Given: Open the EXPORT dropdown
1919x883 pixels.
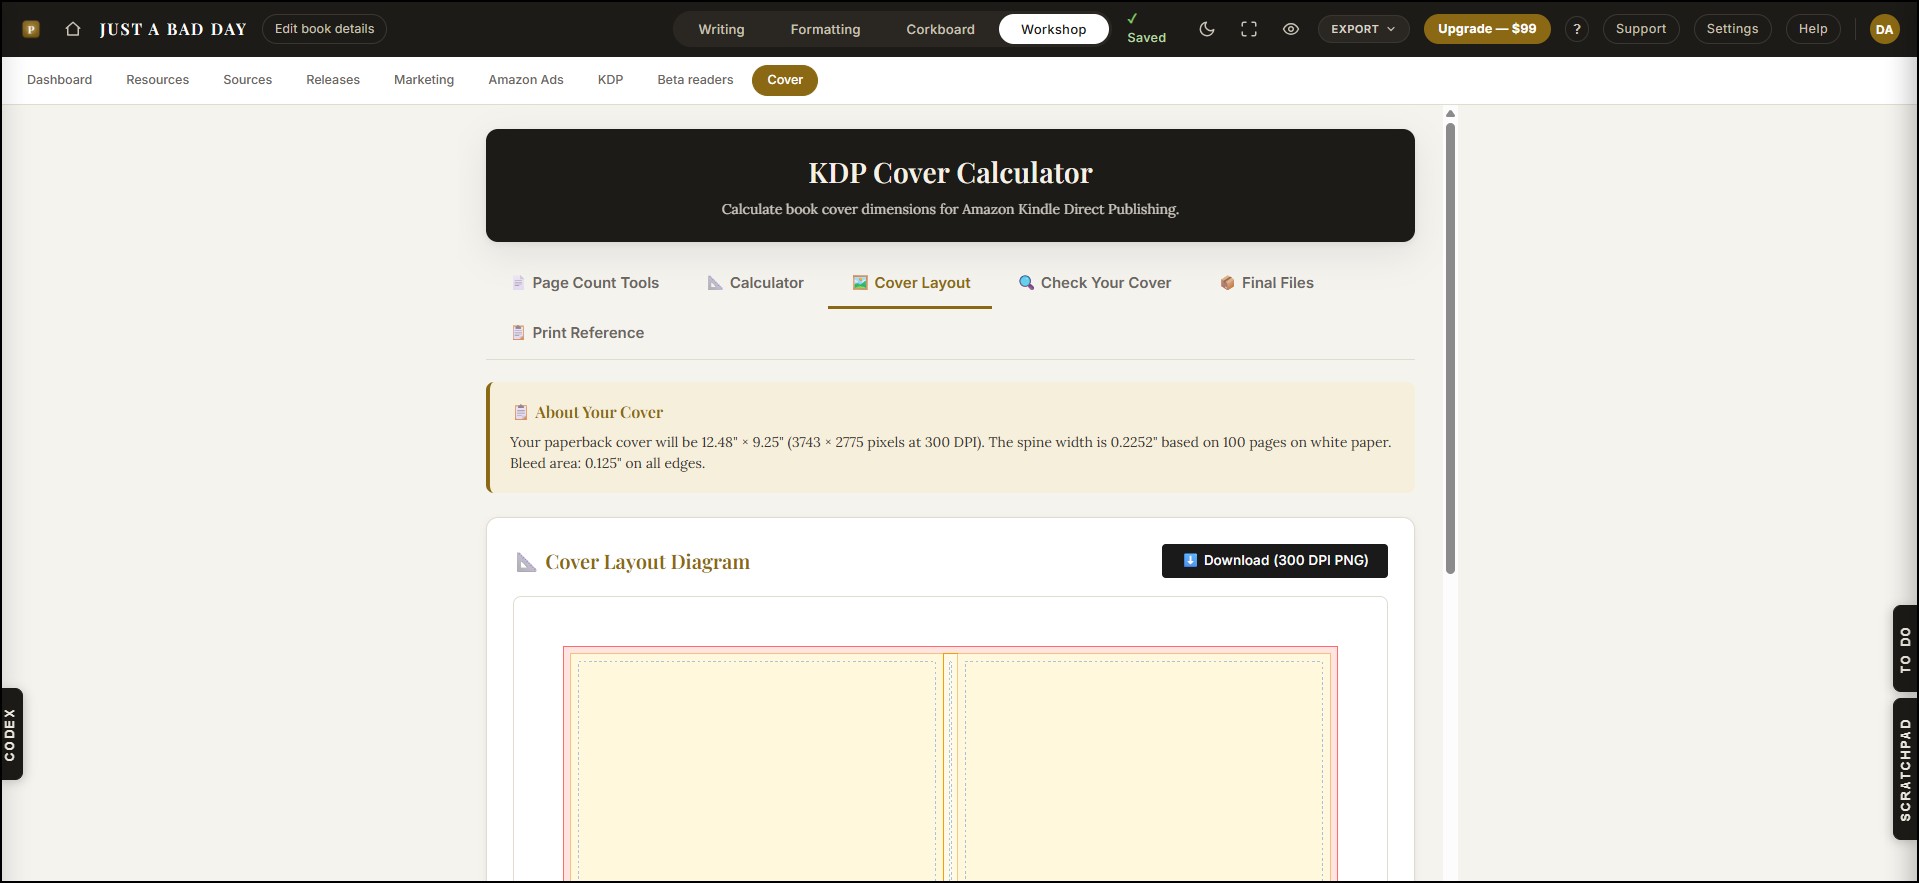Looking at the screenshot, I should click(1363, 29).
